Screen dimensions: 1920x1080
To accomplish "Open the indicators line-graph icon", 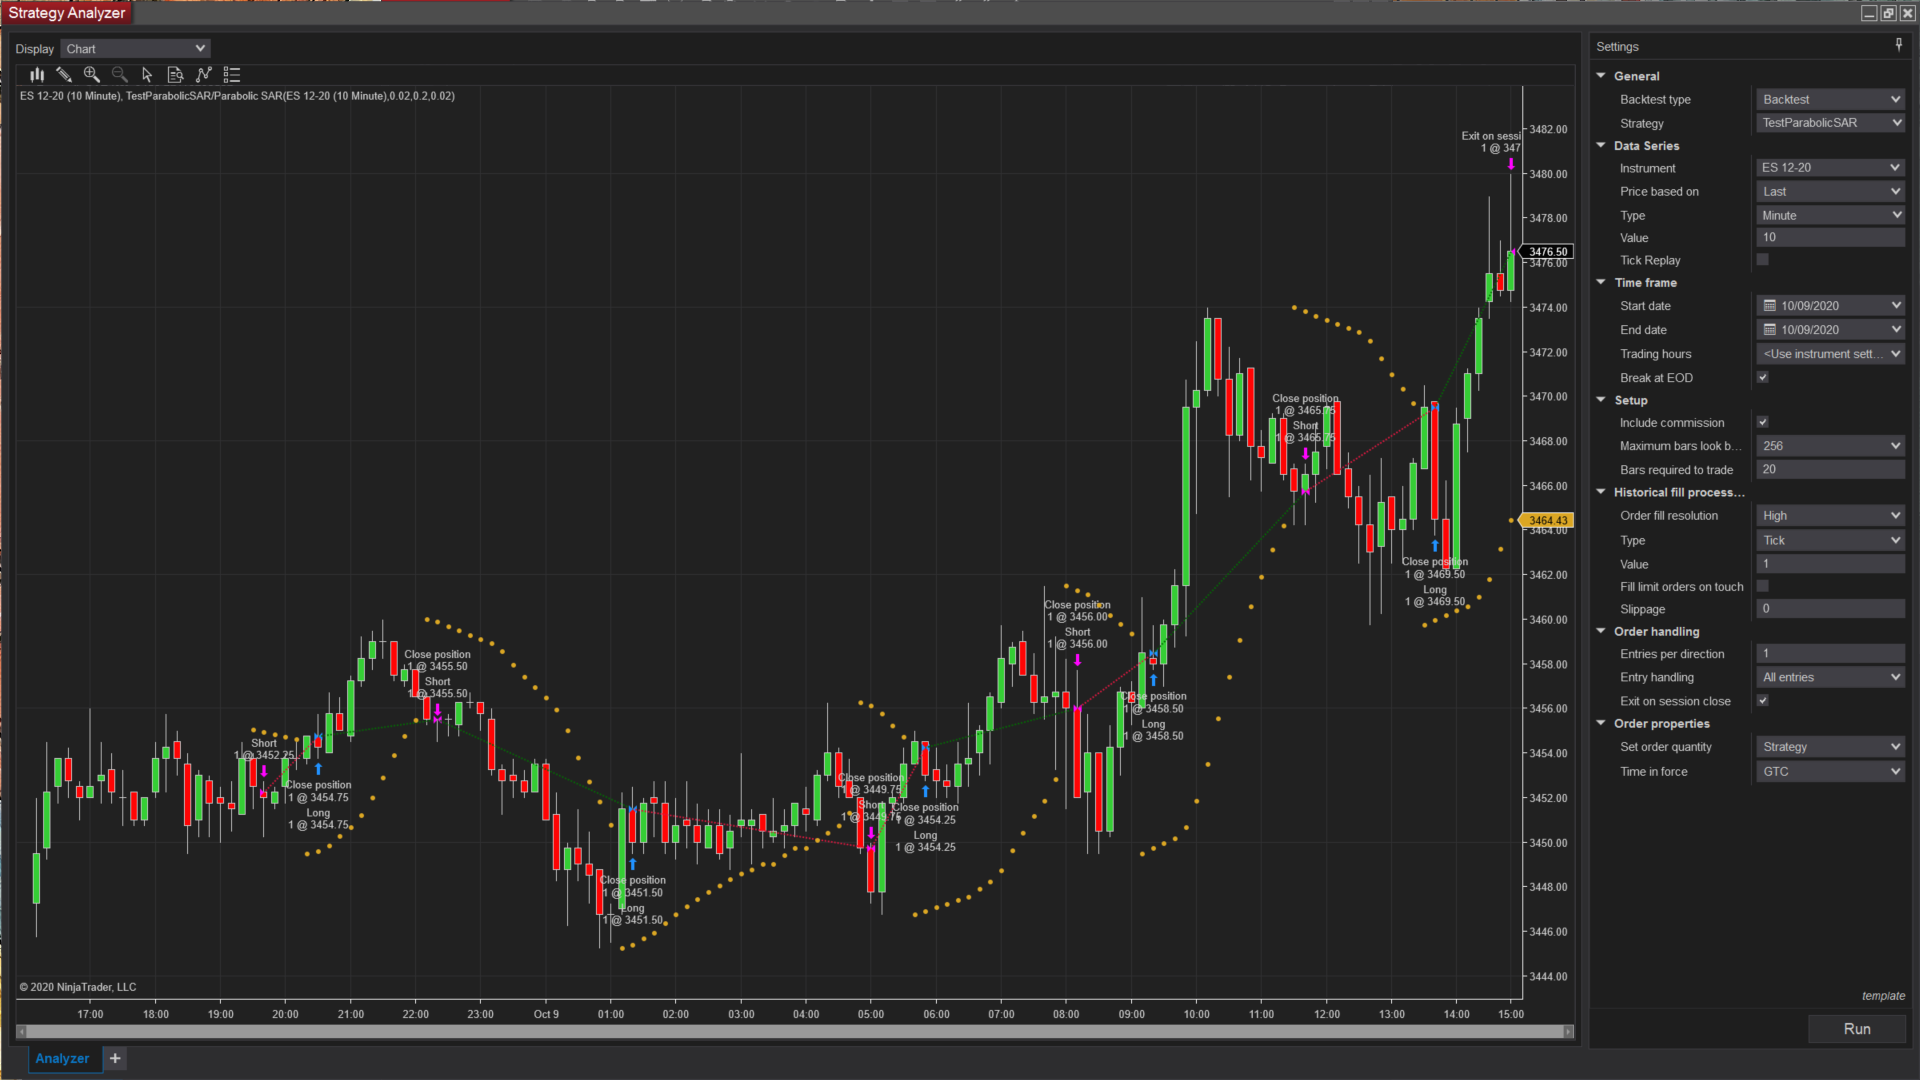I will 204,75.
